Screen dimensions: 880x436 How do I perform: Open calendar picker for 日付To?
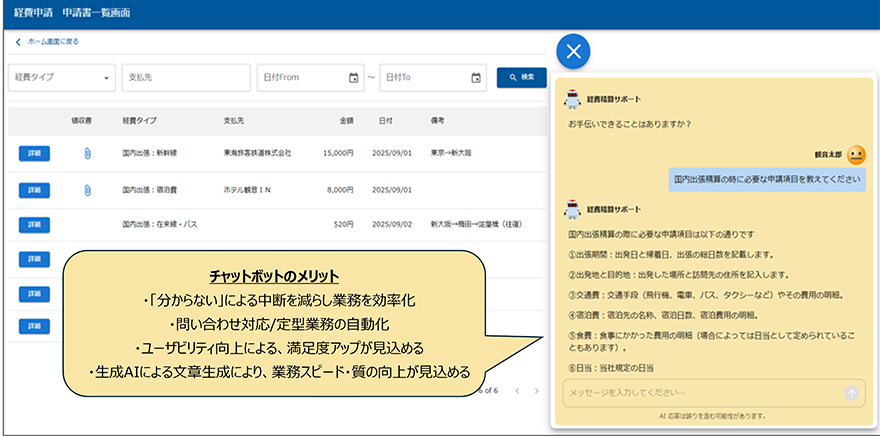coord(476,78)
